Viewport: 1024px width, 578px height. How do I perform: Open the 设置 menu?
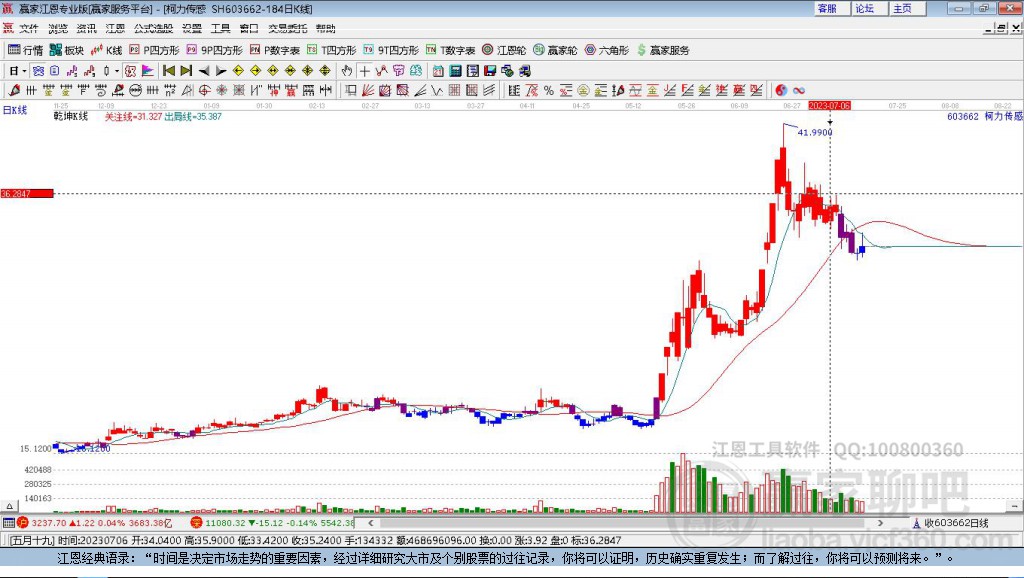192,28
